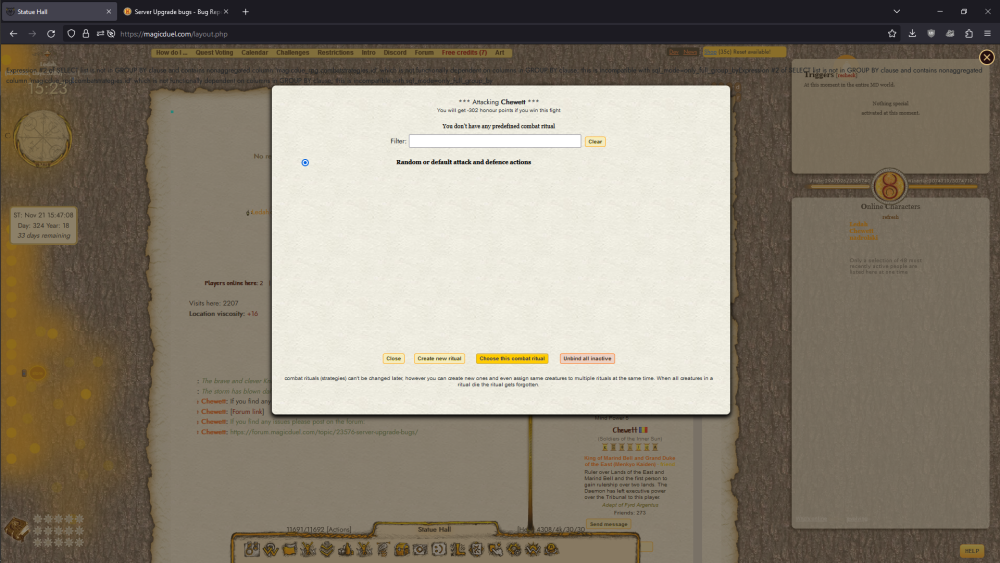
Task: Close the overlay with the round X icon
Action: (x=987, y=57)
